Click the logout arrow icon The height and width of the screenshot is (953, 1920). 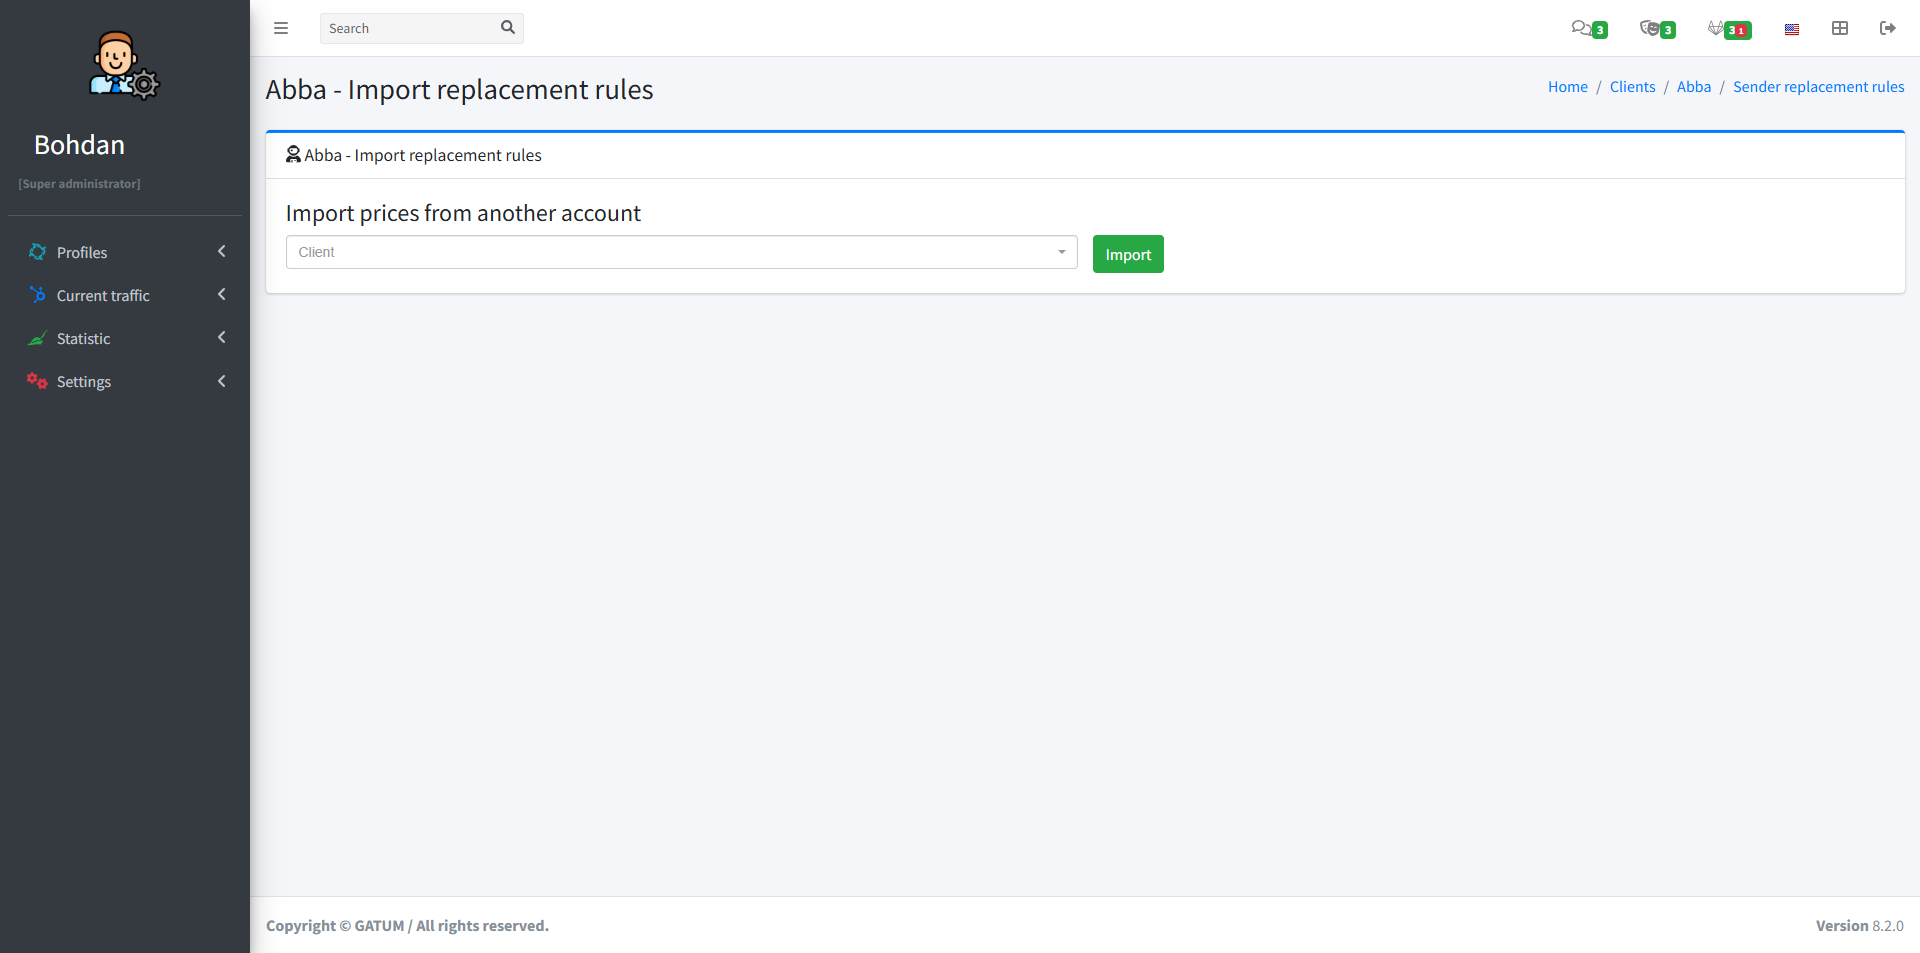(x=1887, y=28)
